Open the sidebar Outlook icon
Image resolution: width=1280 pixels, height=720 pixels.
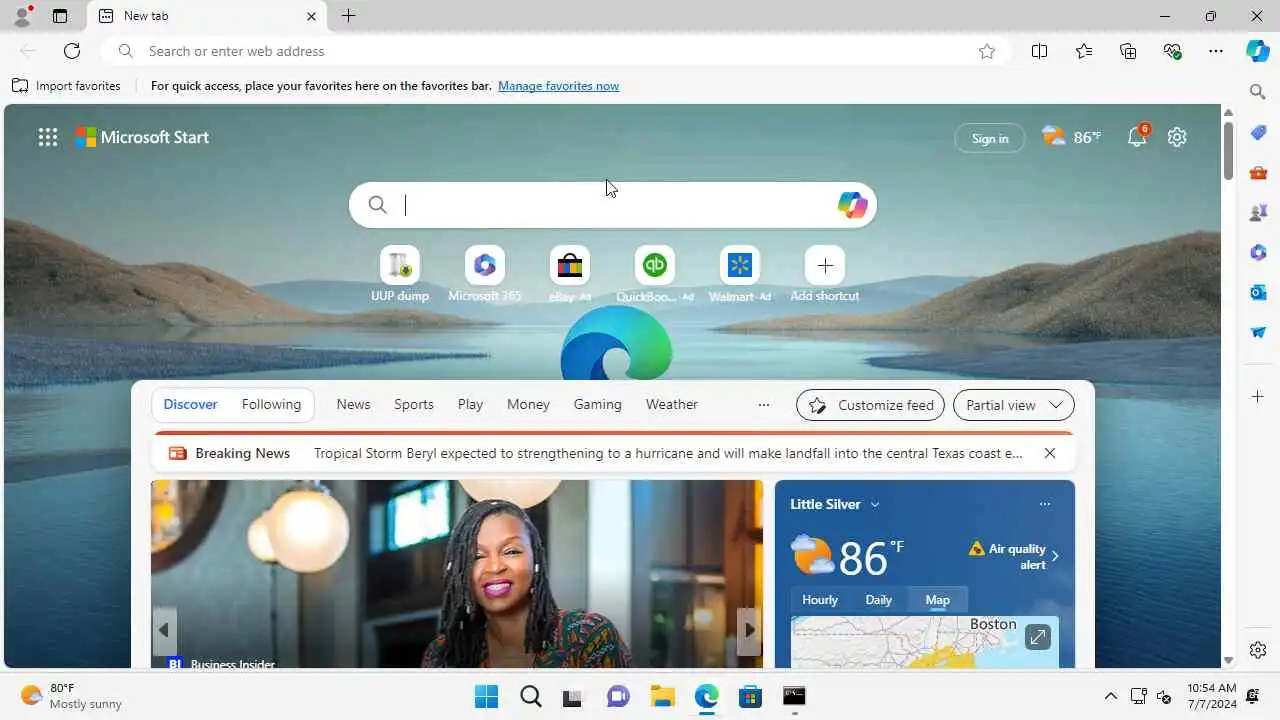tap(1258, 292)
